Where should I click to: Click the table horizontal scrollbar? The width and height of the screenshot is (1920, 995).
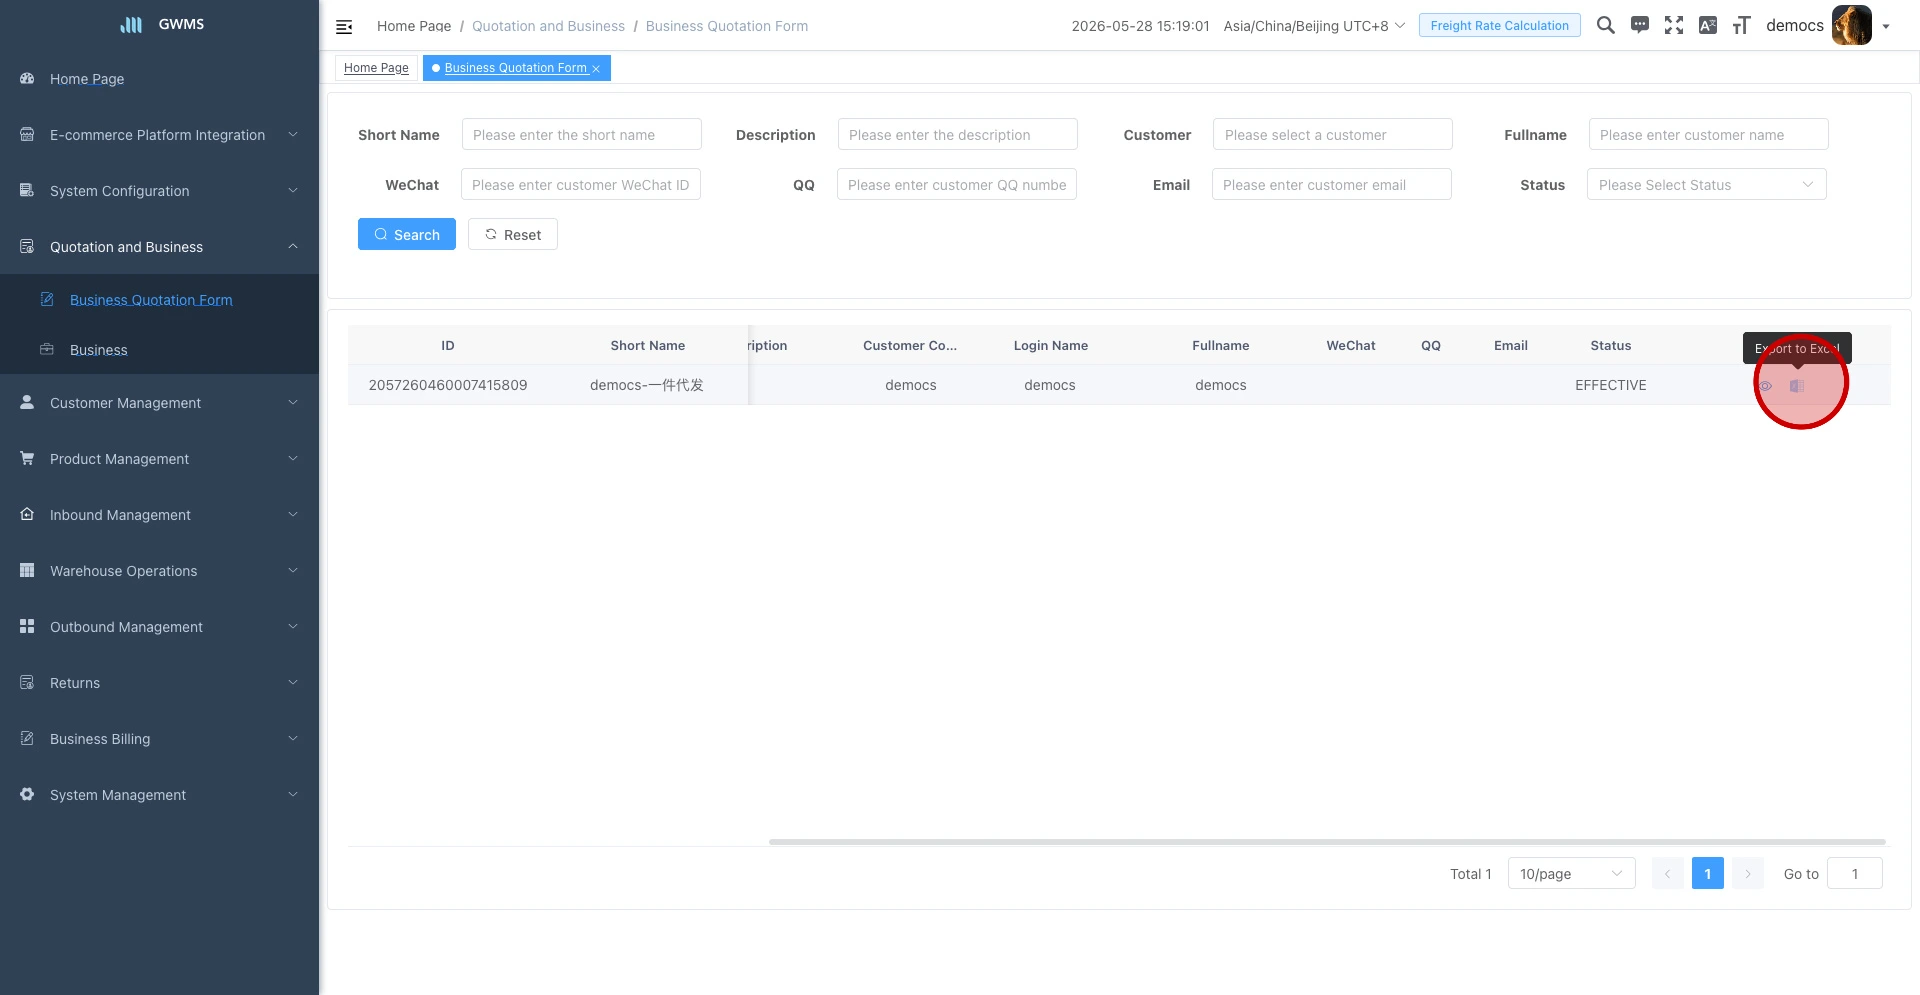tap(1327, 842)
